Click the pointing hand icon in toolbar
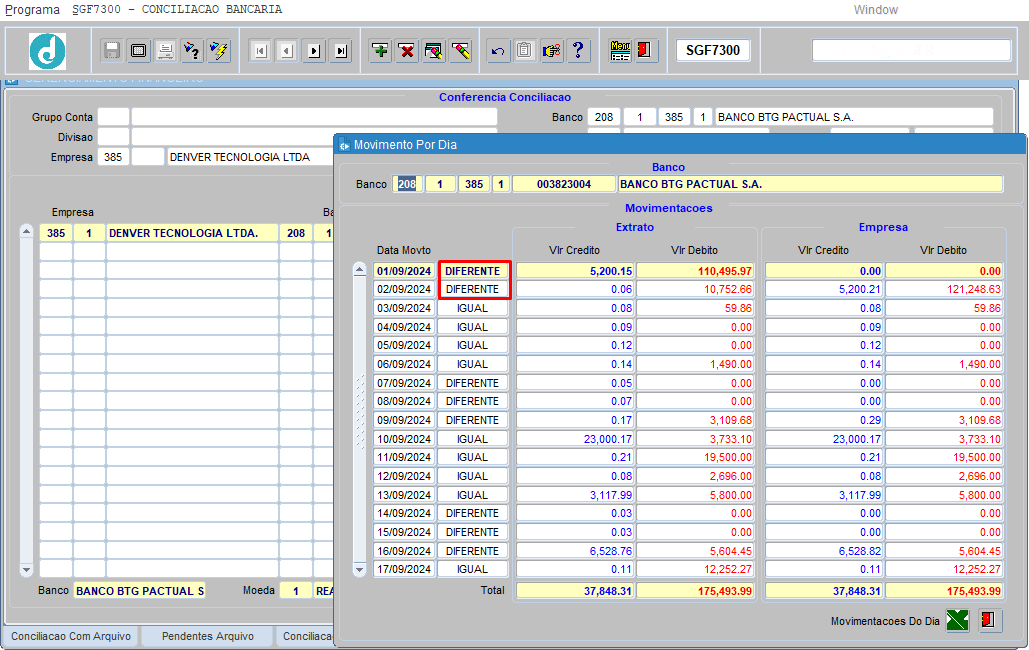This screenshot has height=650, width=1029. [551, 51]
